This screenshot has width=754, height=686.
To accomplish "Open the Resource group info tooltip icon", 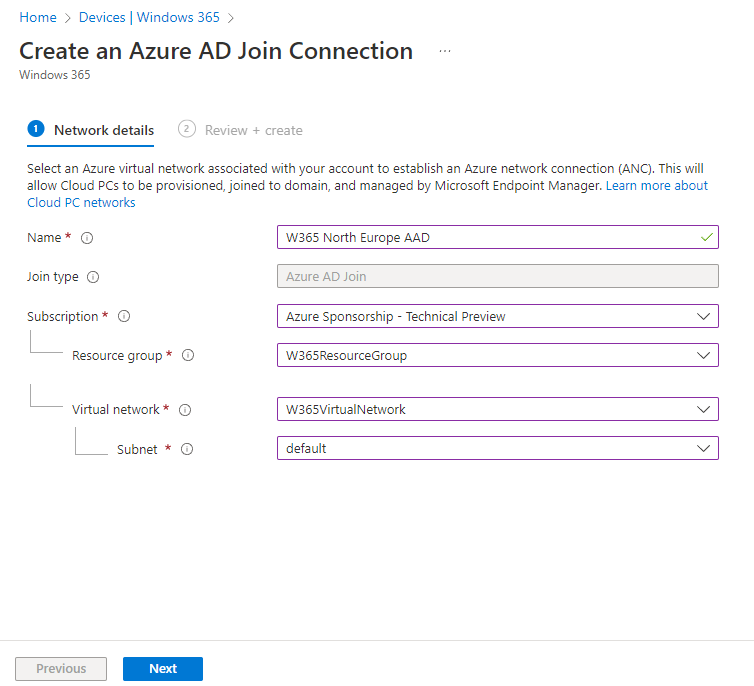I will pos(188,355).
